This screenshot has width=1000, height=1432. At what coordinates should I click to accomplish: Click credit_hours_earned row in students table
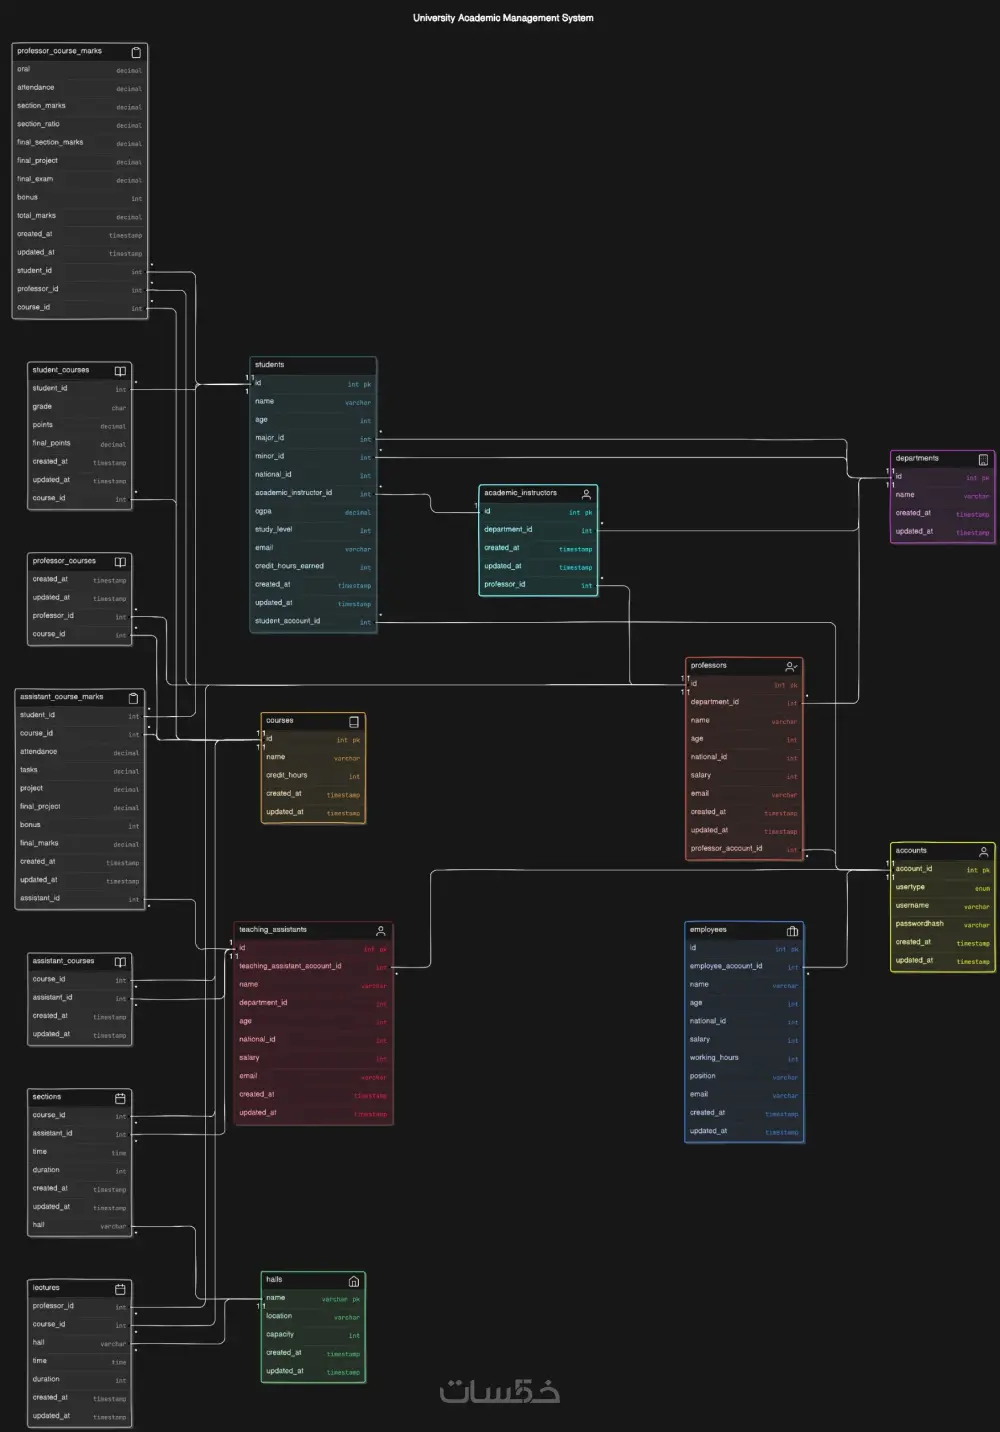click(313, 566)
